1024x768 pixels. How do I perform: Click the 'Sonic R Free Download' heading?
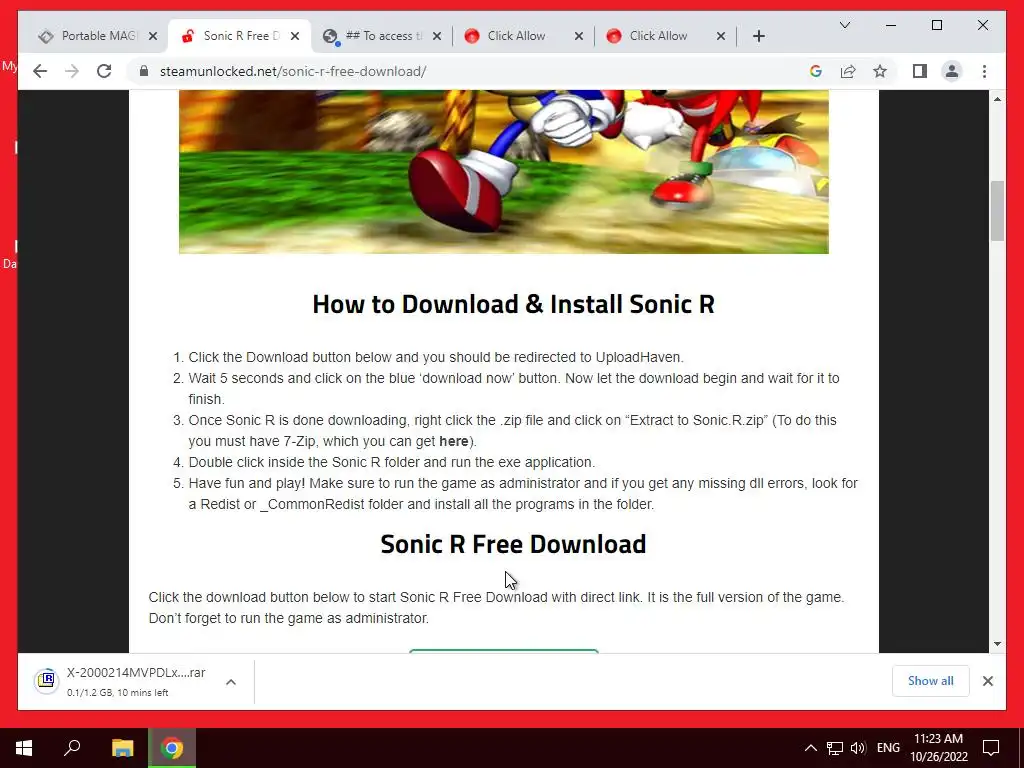coord(513,544)
